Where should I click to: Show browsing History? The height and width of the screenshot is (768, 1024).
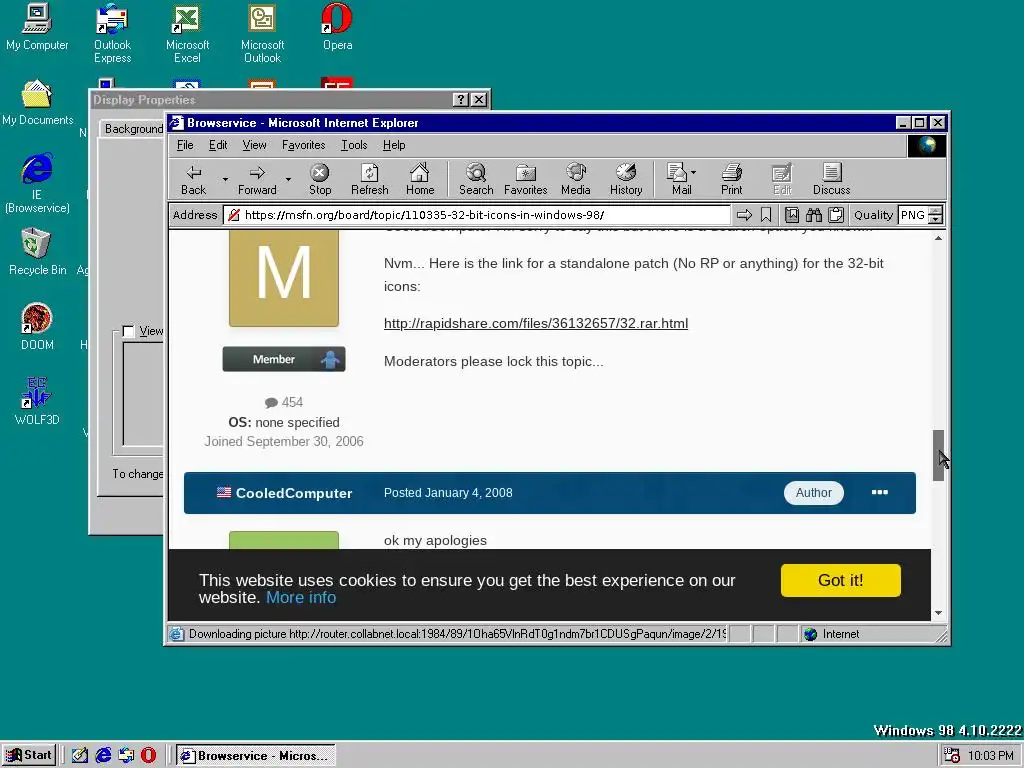pos(626,180)
